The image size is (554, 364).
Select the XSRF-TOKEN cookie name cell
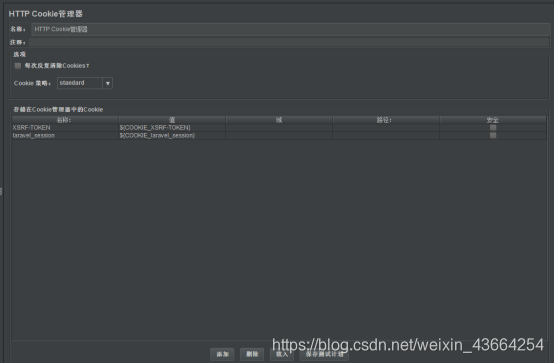[x=65, y=128]
